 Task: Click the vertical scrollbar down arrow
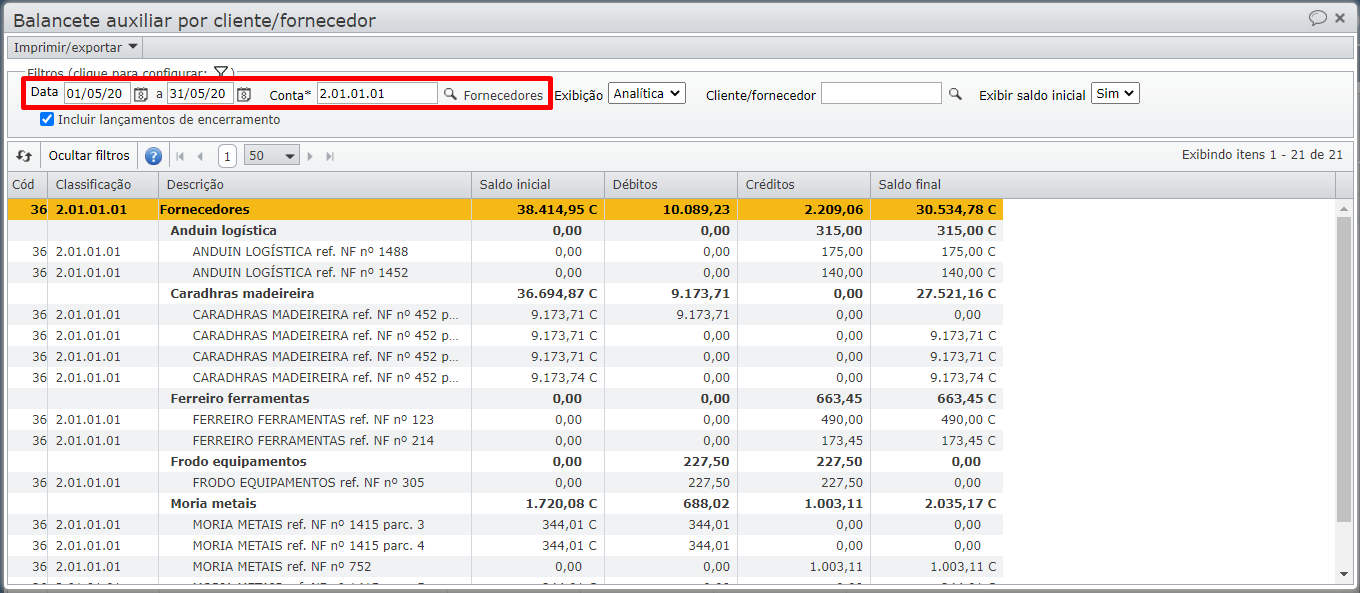tap(1344, 574)
